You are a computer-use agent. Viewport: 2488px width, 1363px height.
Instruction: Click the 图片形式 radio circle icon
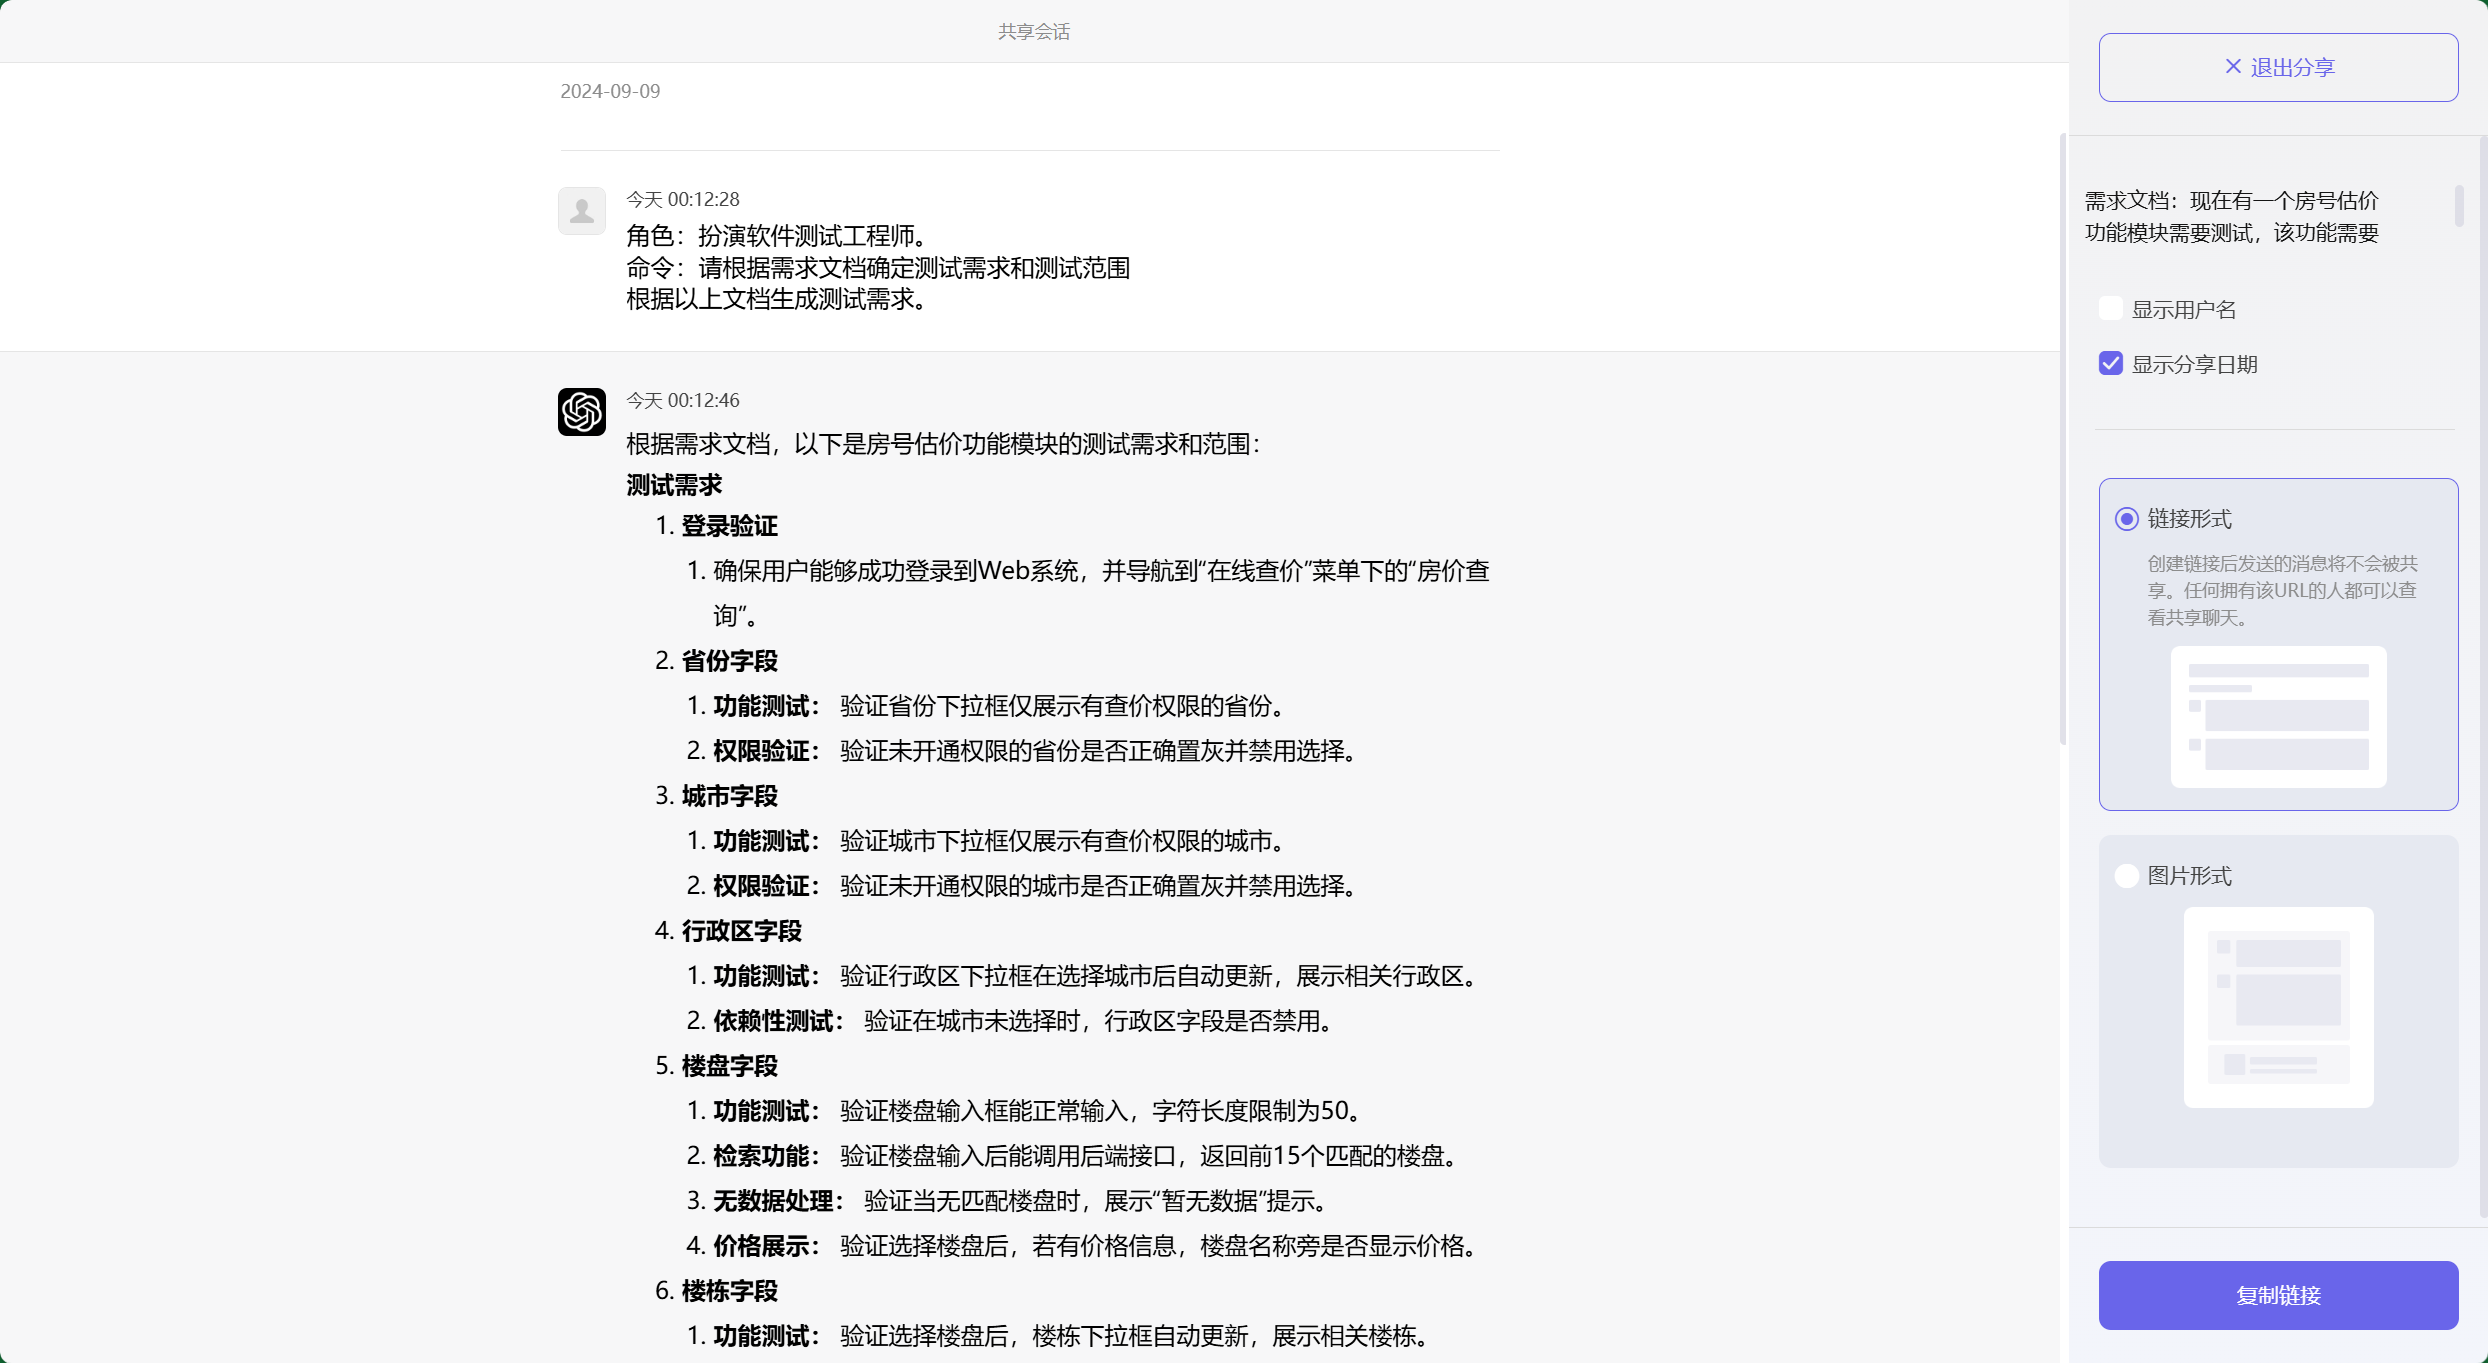pos(2126,875)
